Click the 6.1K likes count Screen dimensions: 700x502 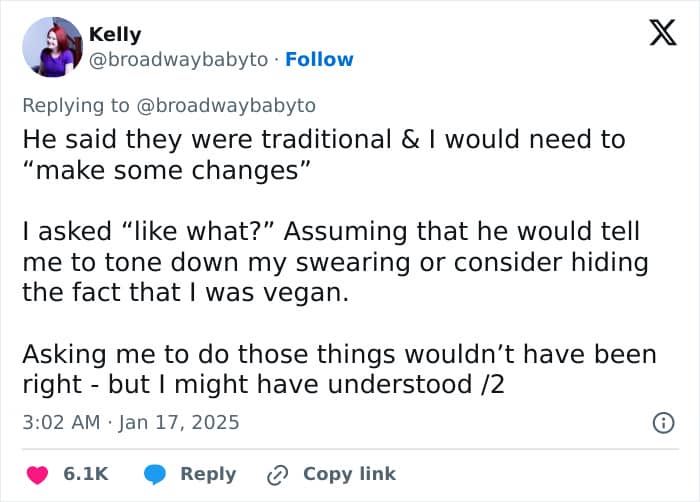(86, 474)
